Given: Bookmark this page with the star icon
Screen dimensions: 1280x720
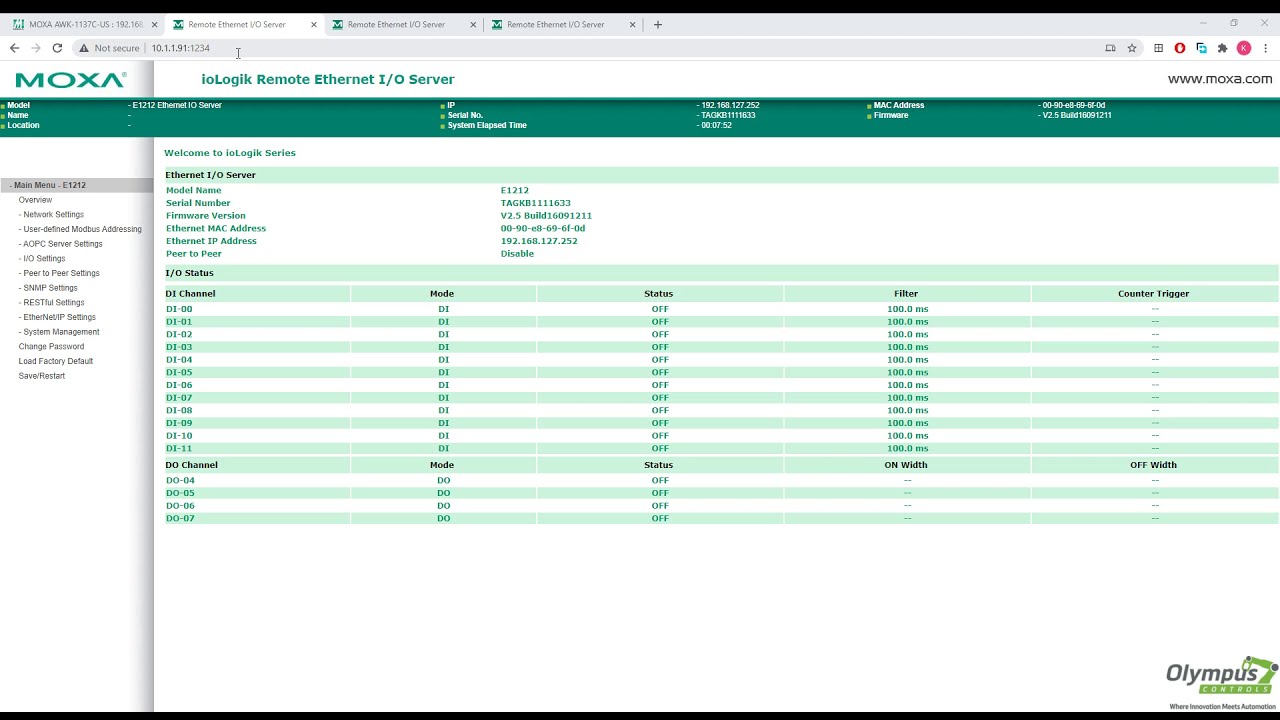Looking at the screenshot, I should (x=1132, y=48).
